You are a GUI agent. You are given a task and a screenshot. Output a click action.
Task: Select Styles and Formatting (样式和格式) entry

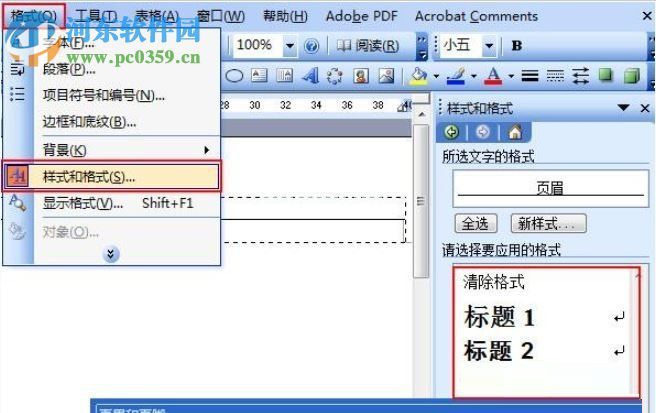point(111,177)
